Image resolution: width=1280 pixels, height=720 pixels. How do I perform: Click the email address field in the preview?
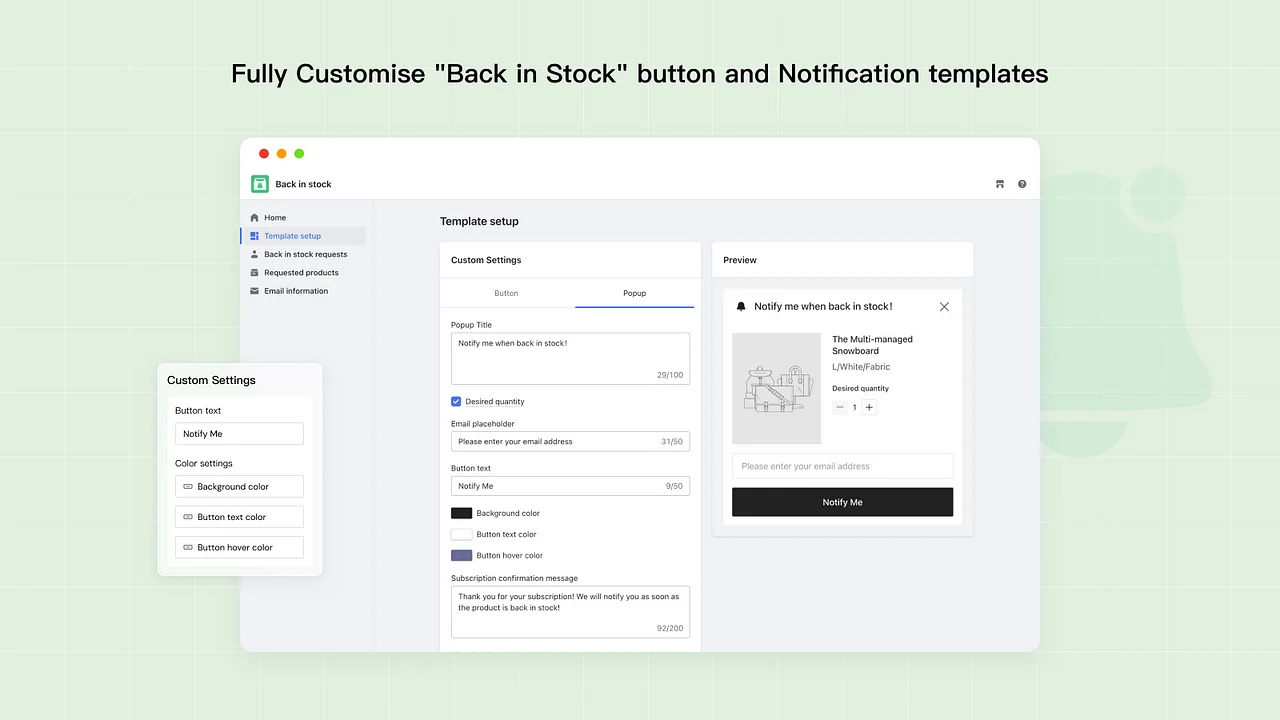842,465
